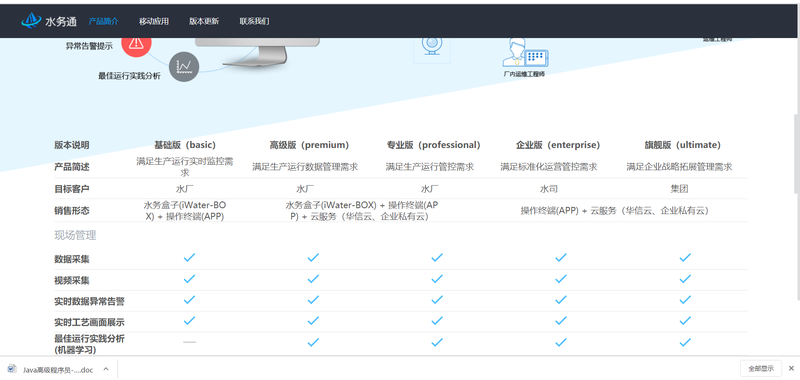Click the 最佳运行实践分析 checkmark under 旗舰版
This screenshot has height=380, width=800.
tap(685, 342)
